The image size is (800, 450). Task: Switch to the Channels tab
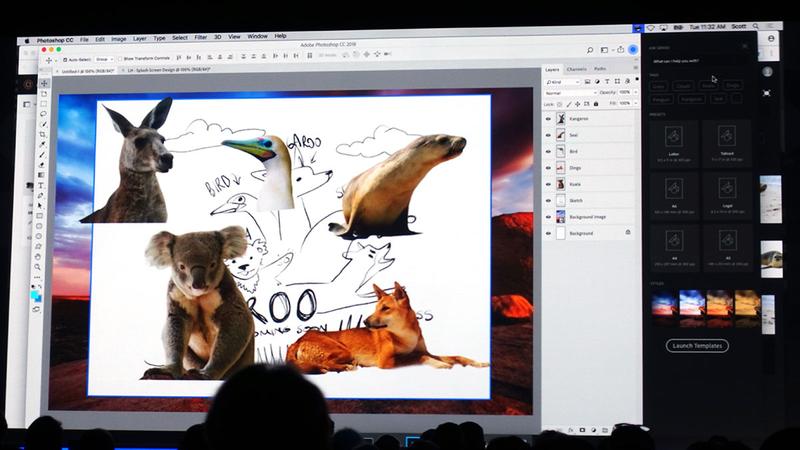[x=577, y=70]
